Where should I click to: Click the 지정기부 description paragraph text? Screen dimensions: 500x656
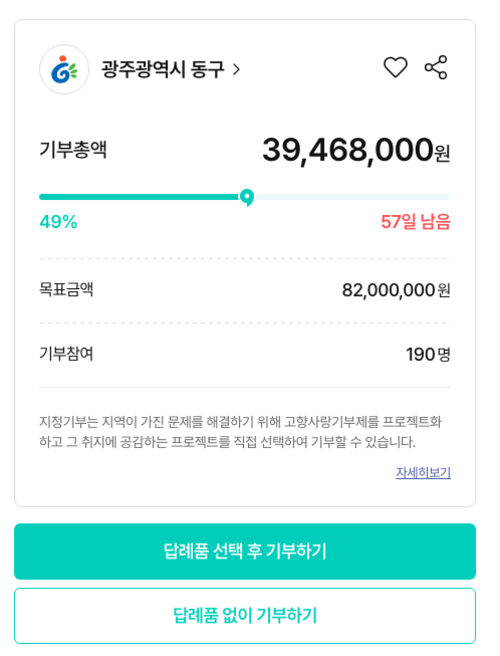pos(241,432)
